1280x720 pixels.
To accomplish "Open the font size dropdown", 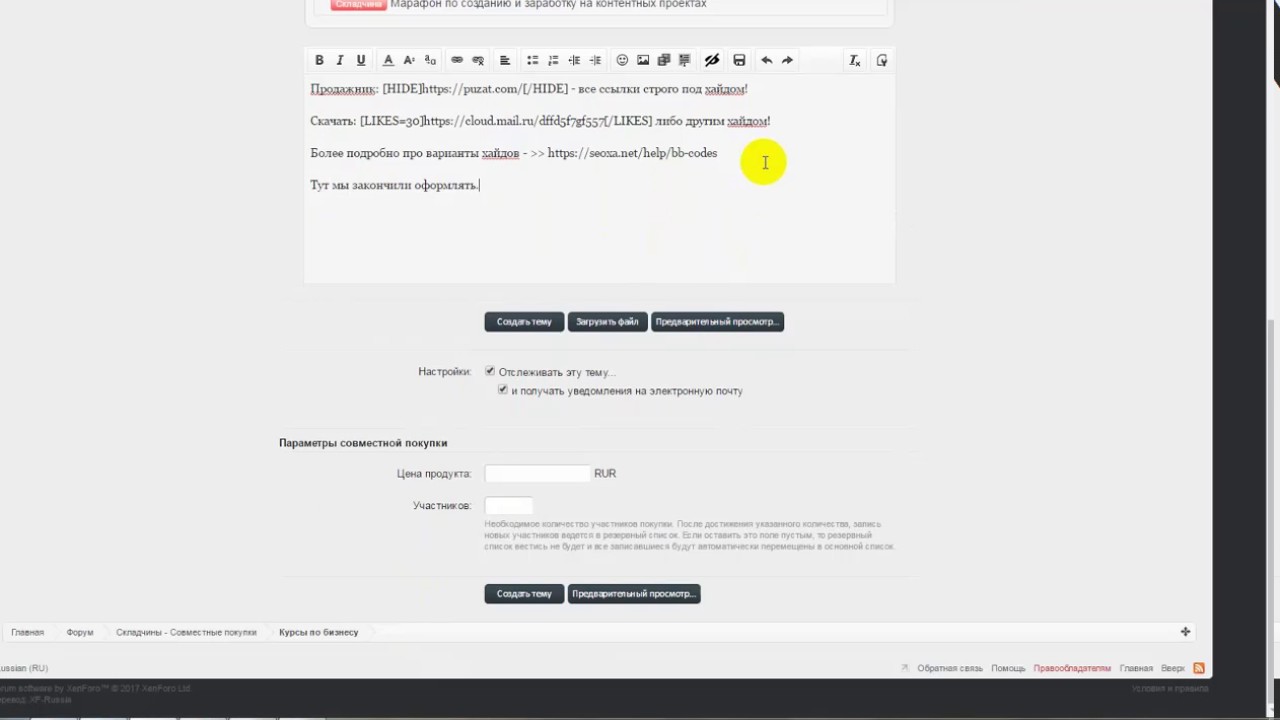I will (409, 61).
